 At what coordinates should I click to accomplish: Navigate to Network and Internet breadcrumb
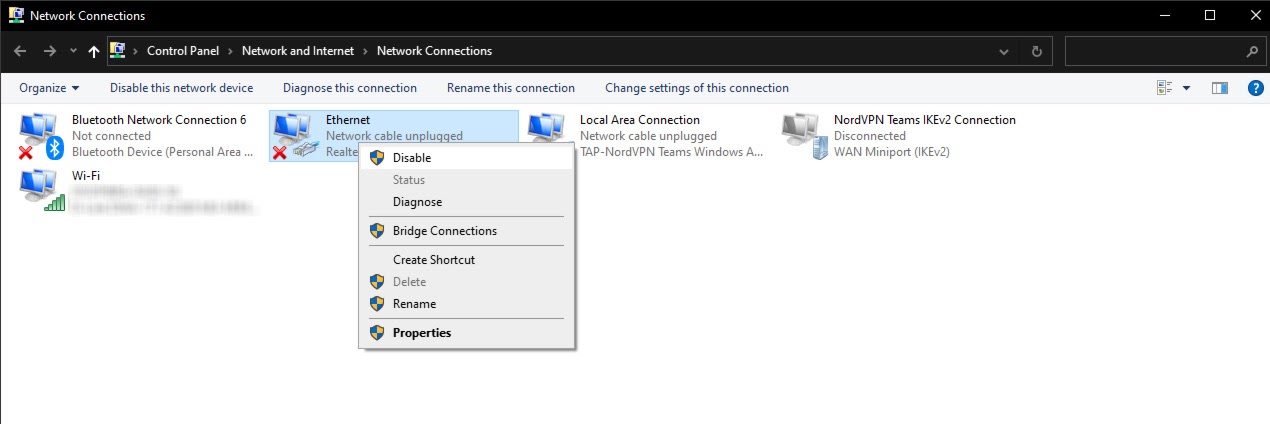(297, 51)
